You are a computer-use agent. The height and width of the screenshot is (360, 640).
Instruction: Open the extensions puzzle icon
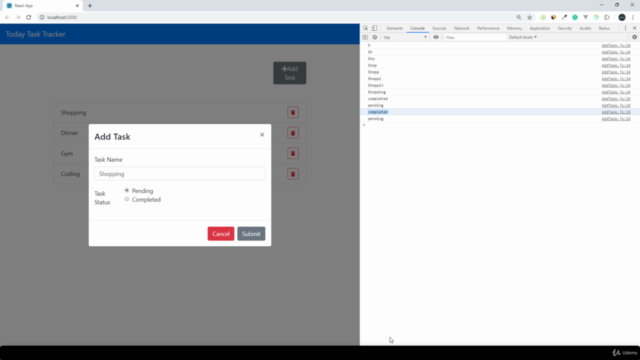pos(607,17)
